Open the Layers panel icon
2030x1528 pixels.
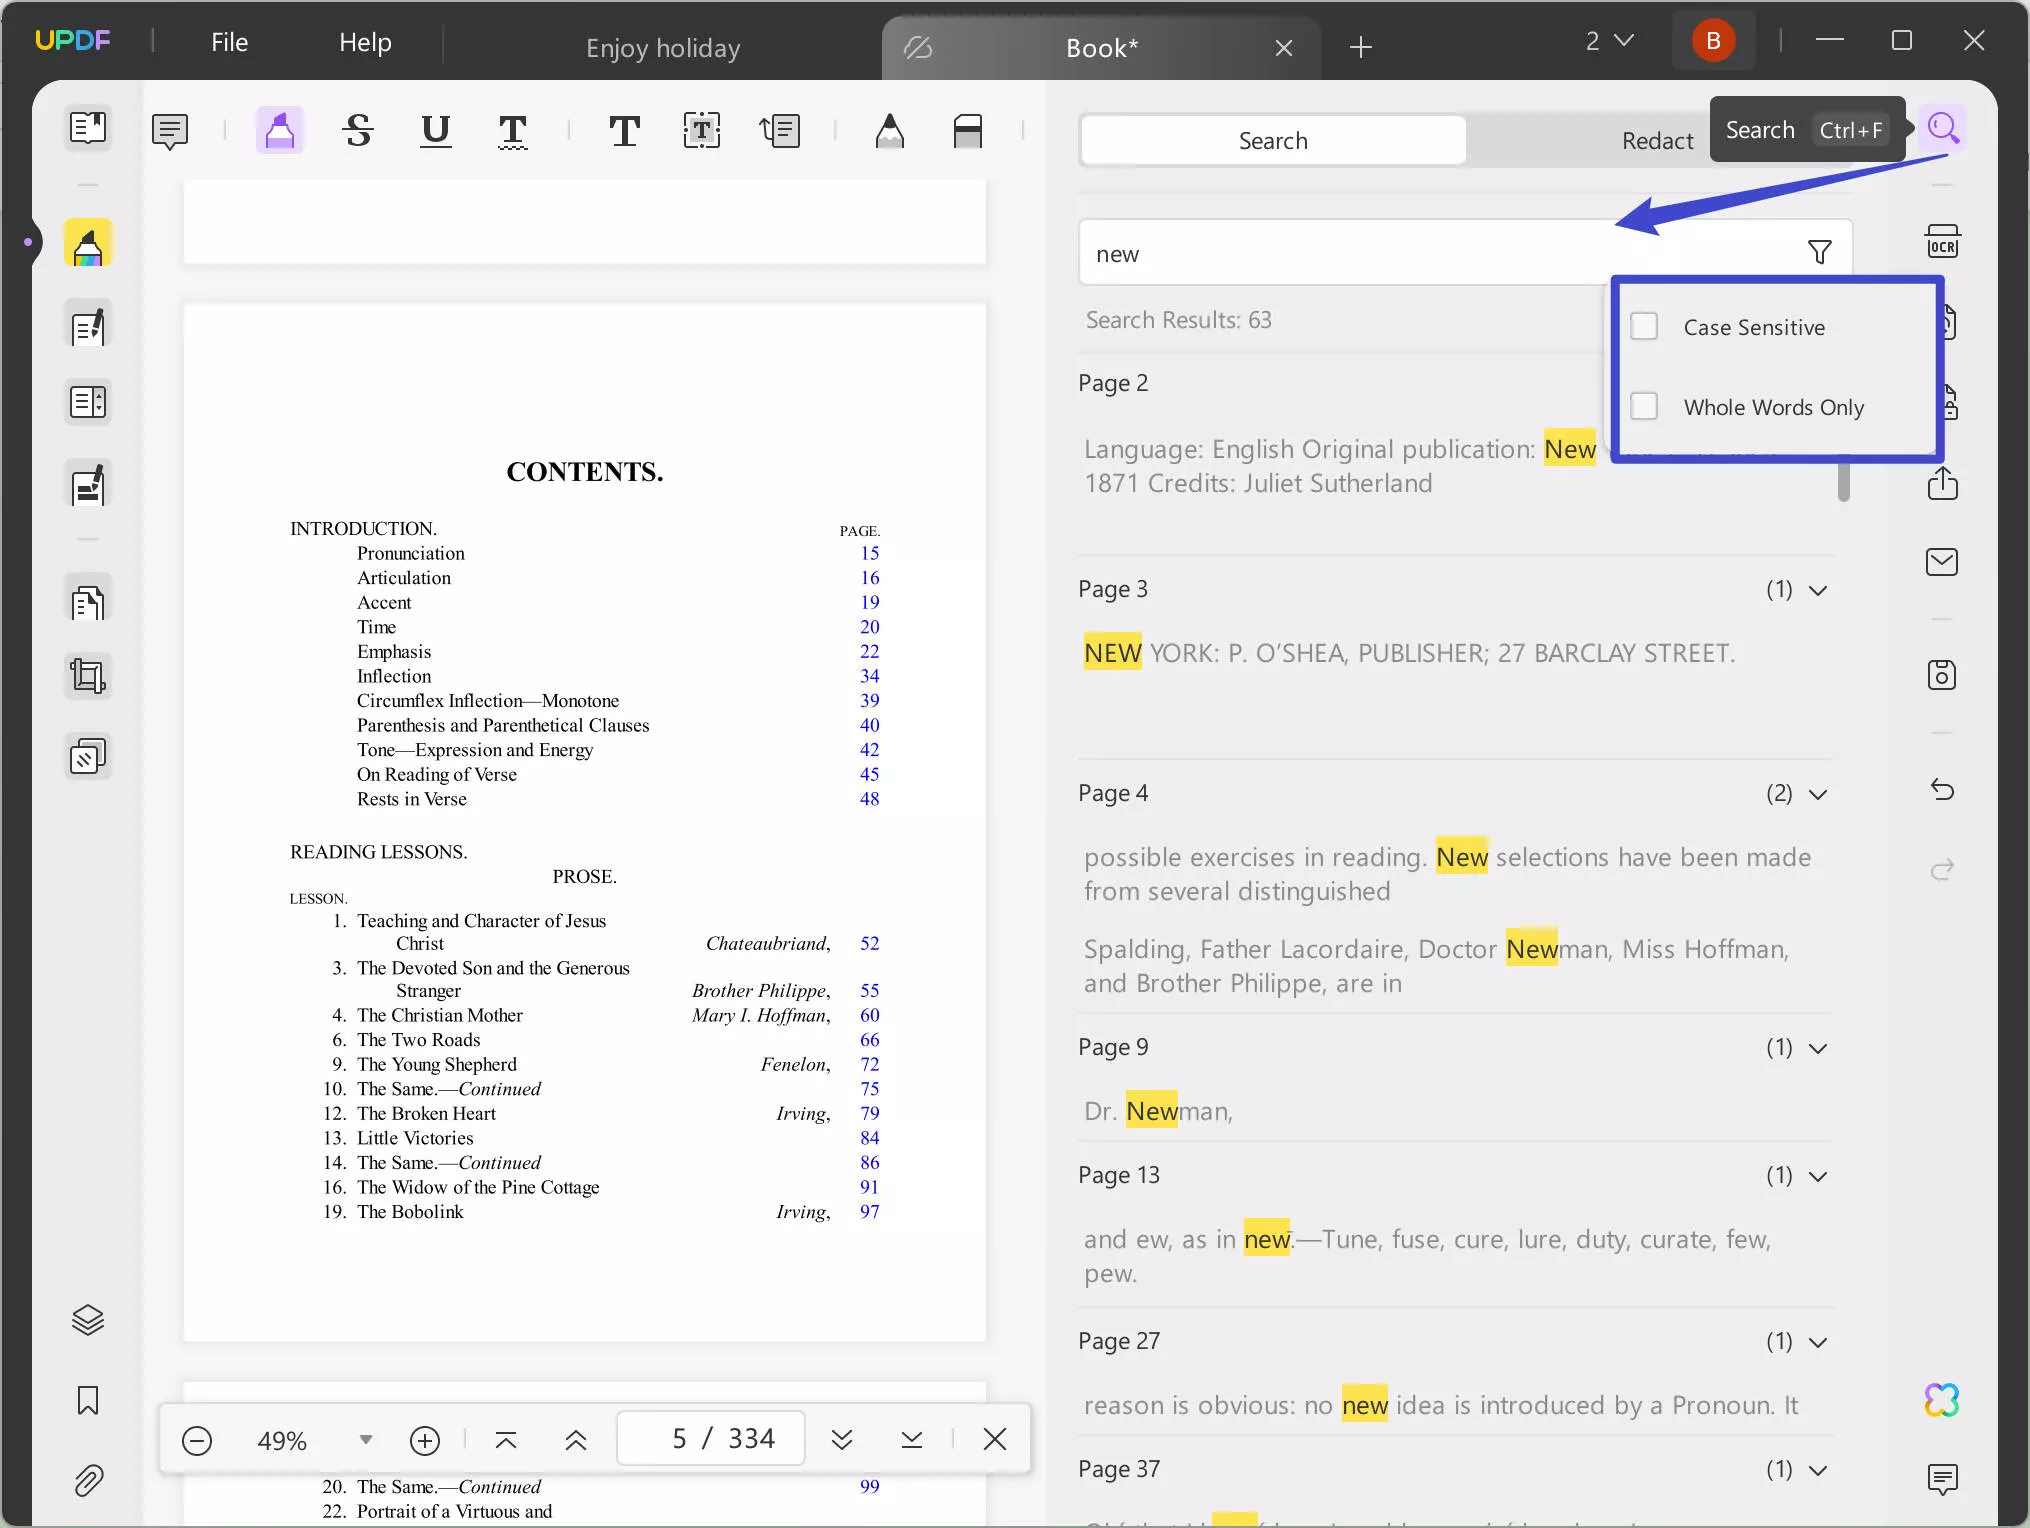point(88,1320)
